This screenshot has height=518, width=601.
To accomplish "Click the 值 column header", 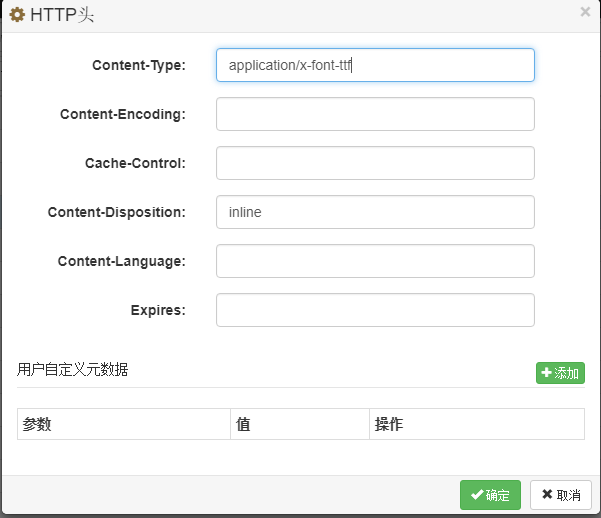I will pos(243,424).
